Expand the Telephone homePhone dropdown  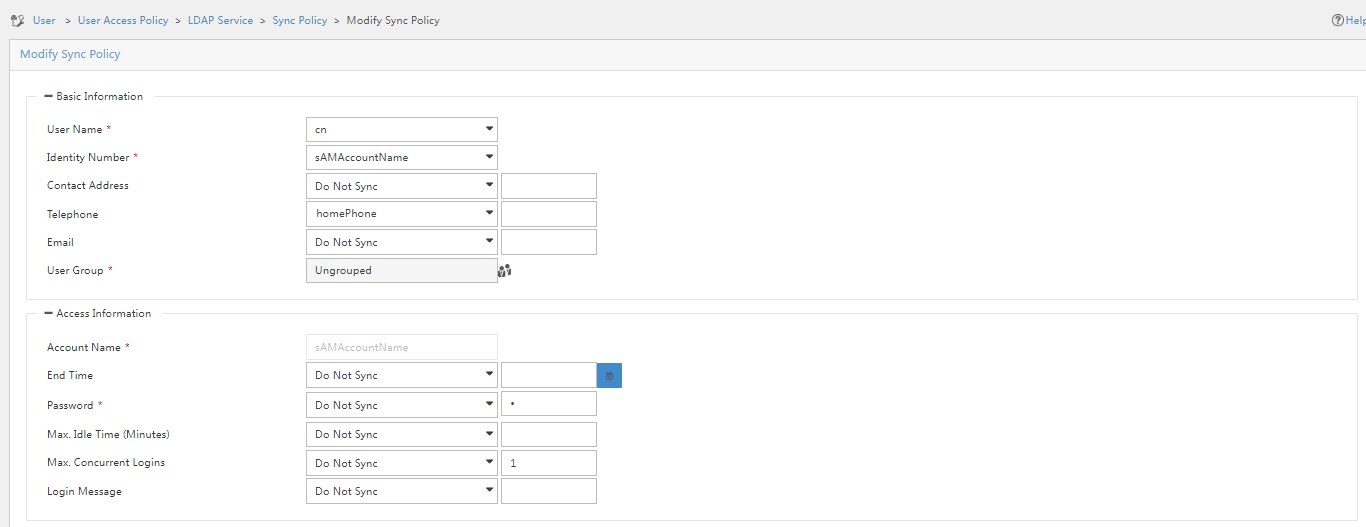[402, 214]
